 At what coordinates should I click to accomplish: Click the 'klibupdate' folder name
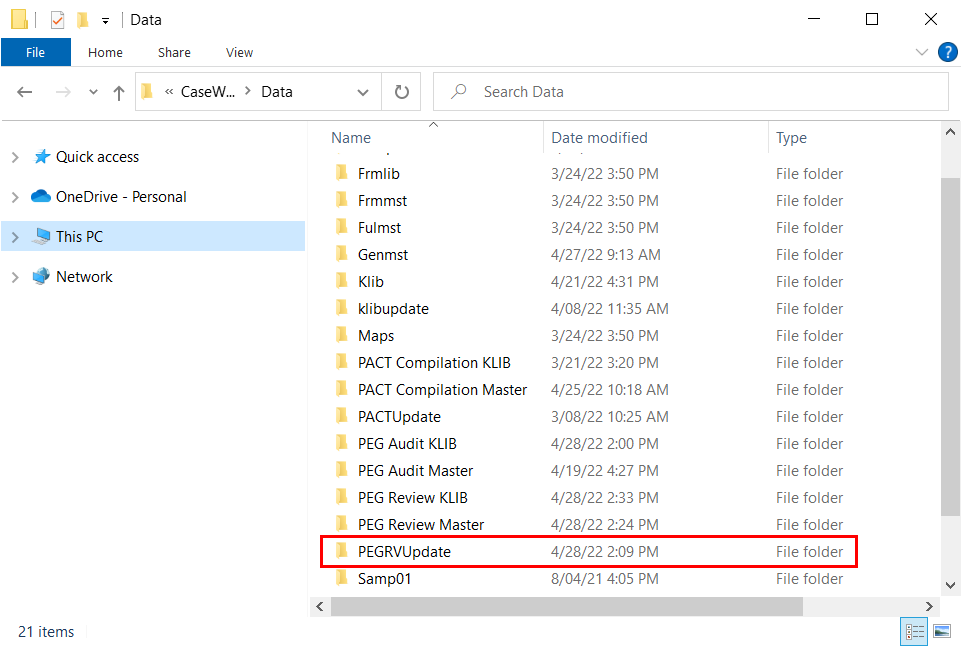click(393, 309)
